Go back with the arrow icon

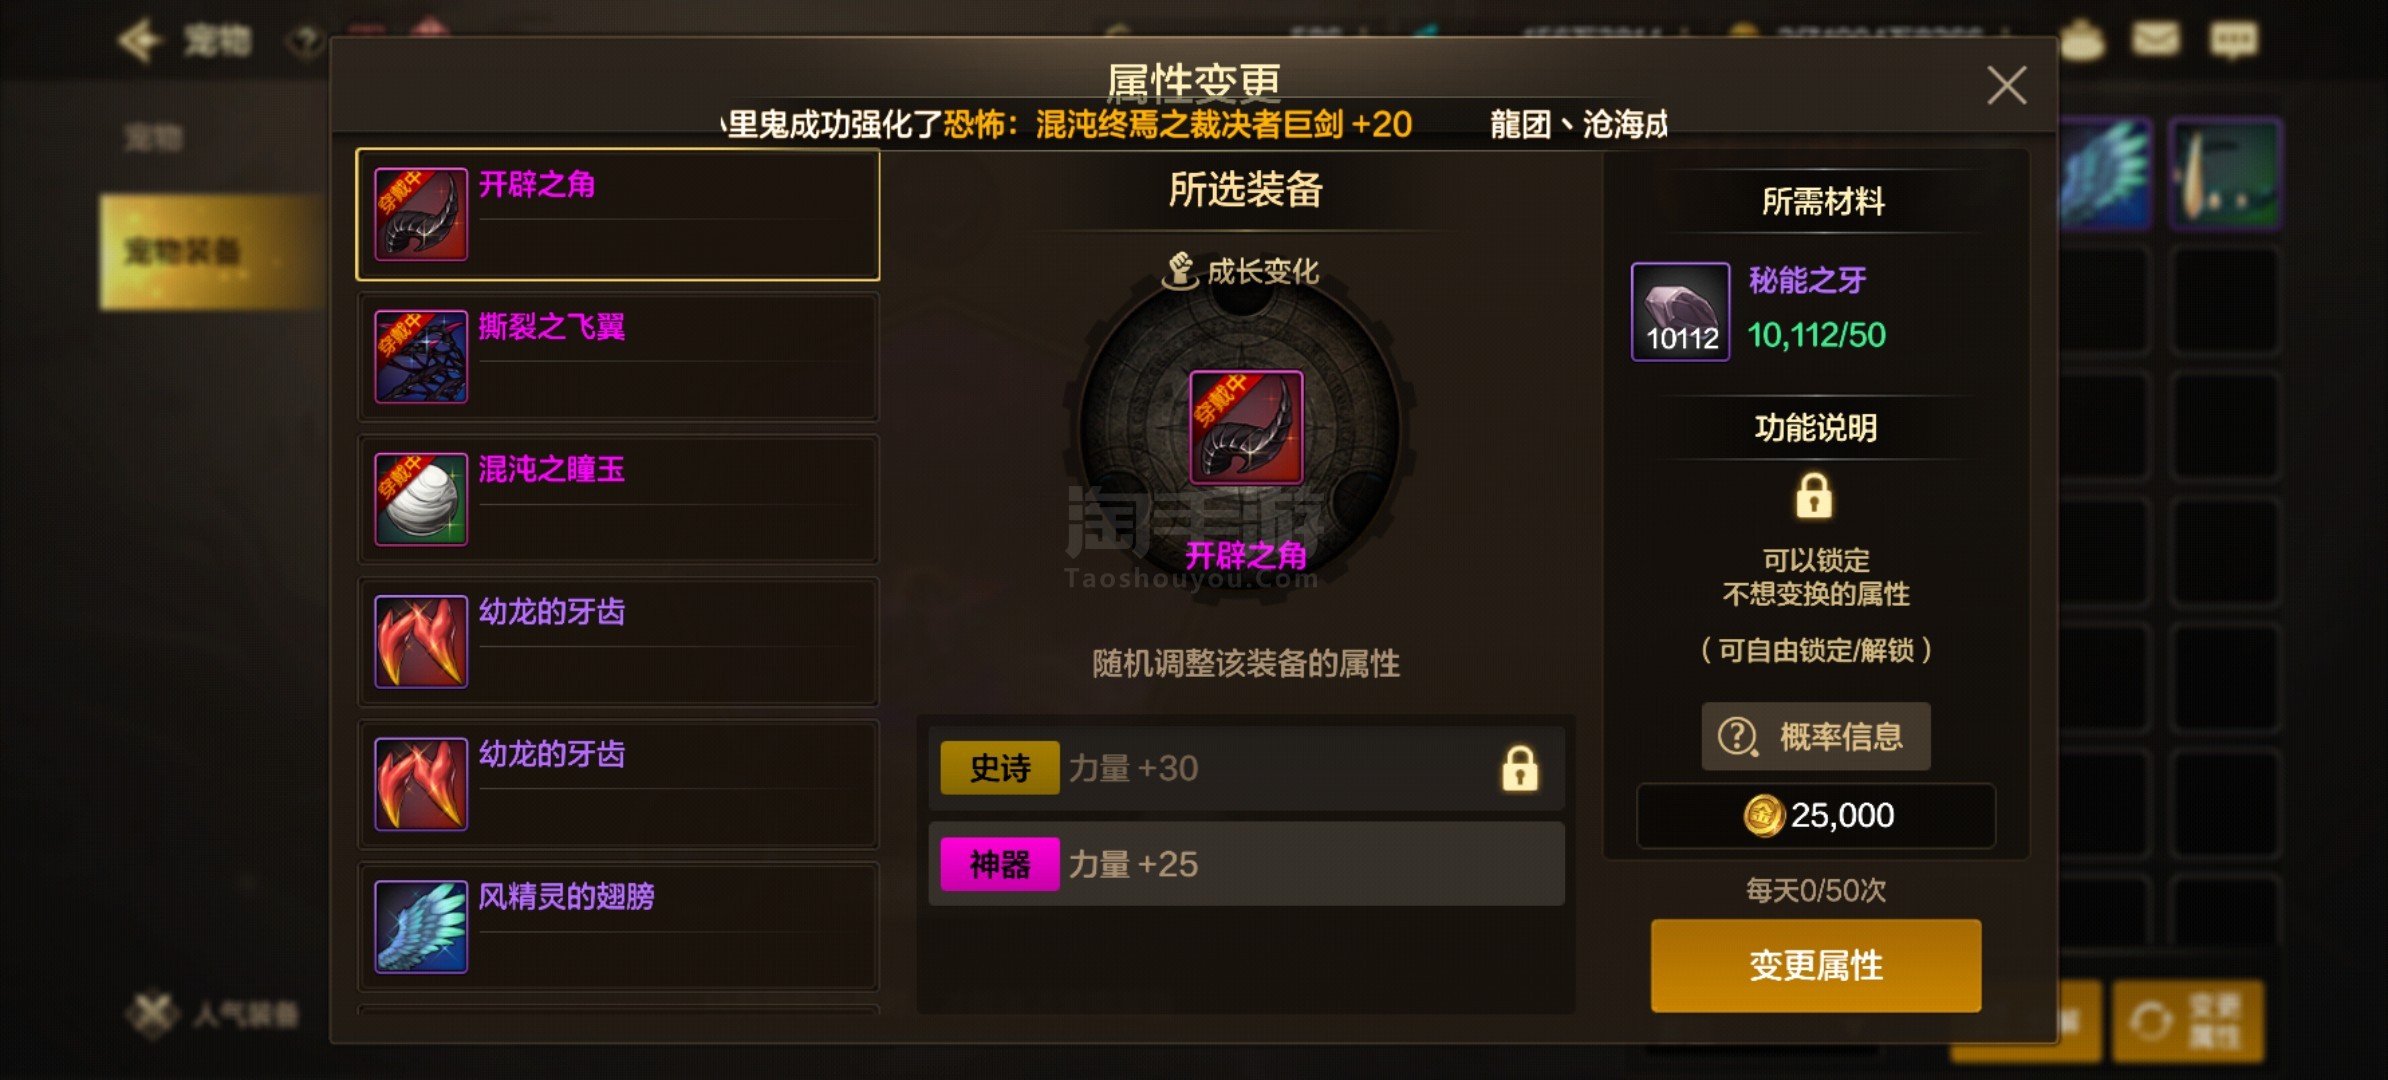pos(139,41)
